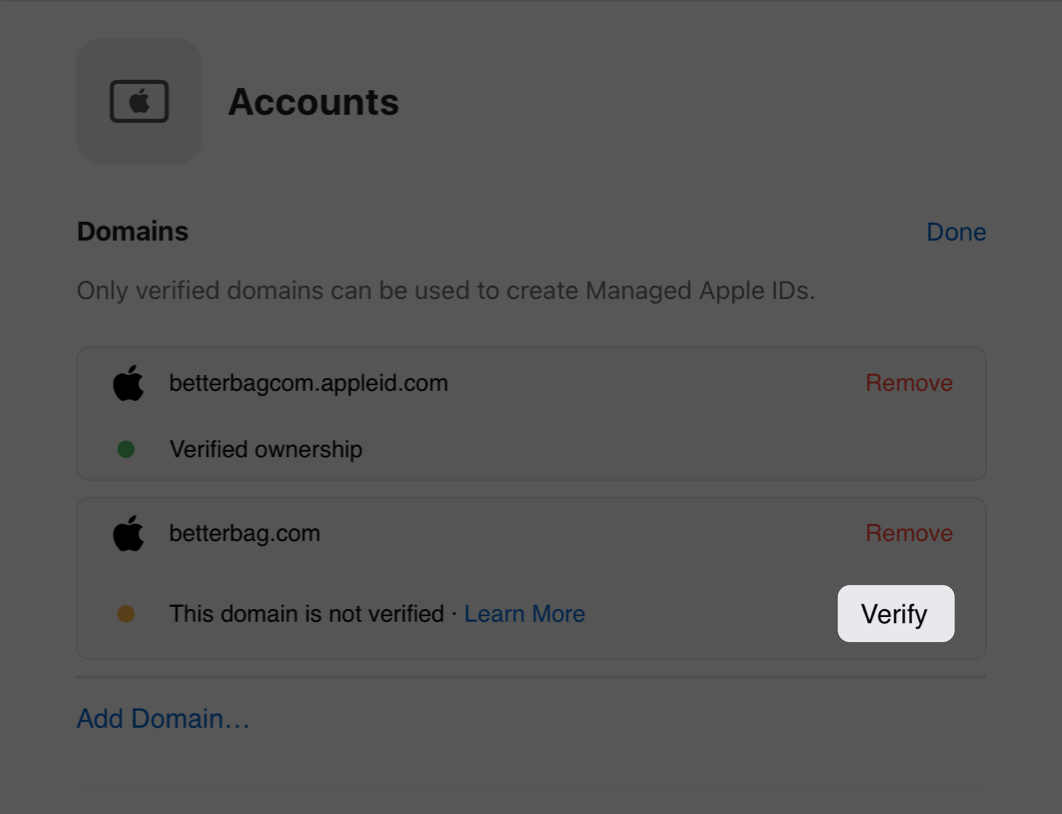Click the green verified status dot

point(125,449)
